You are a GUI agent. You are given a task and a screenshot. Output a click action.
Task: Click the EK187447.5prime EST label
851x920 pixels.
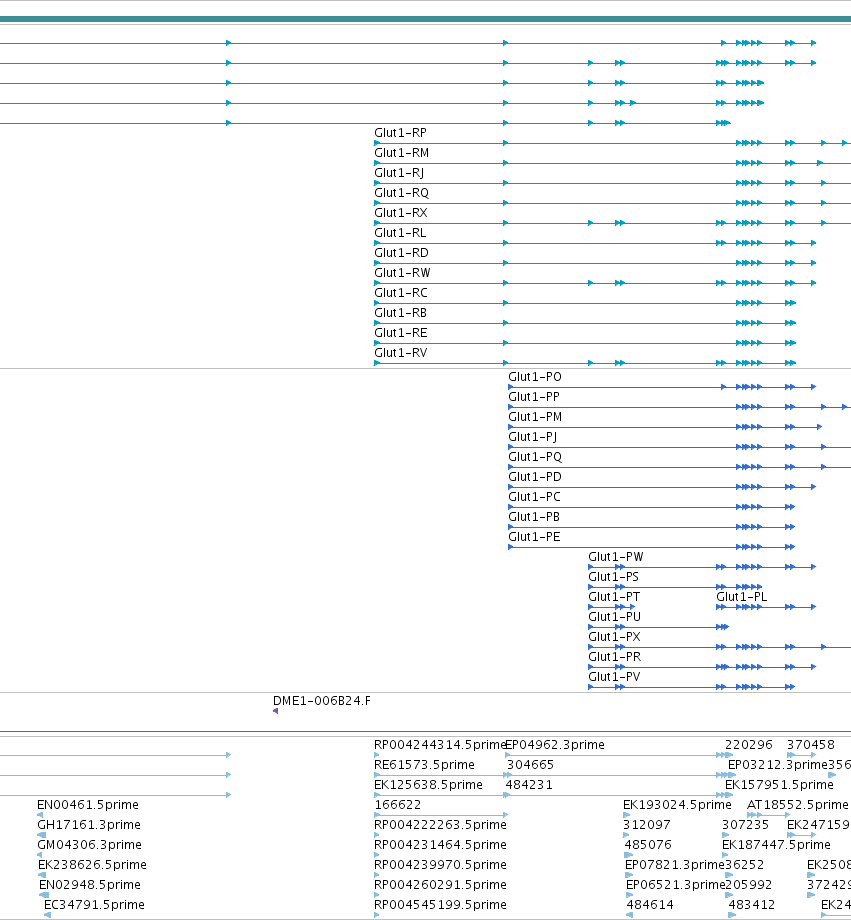[x=776, y=844]
